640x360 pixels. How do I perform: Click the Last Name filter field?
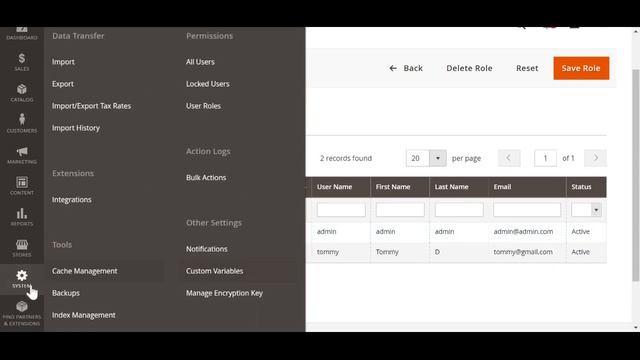[459, 210]
